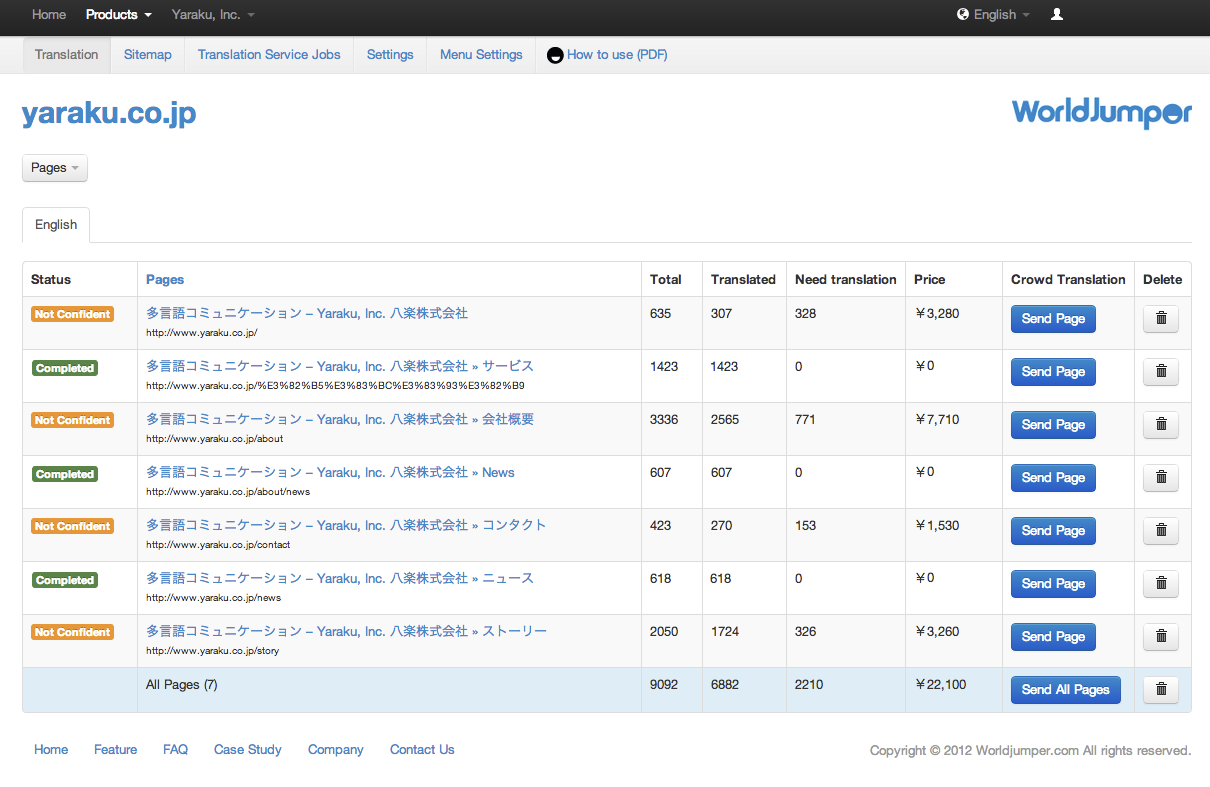Expand the Pages dropdown button
1210x787 pixels.
coord(55,168)
